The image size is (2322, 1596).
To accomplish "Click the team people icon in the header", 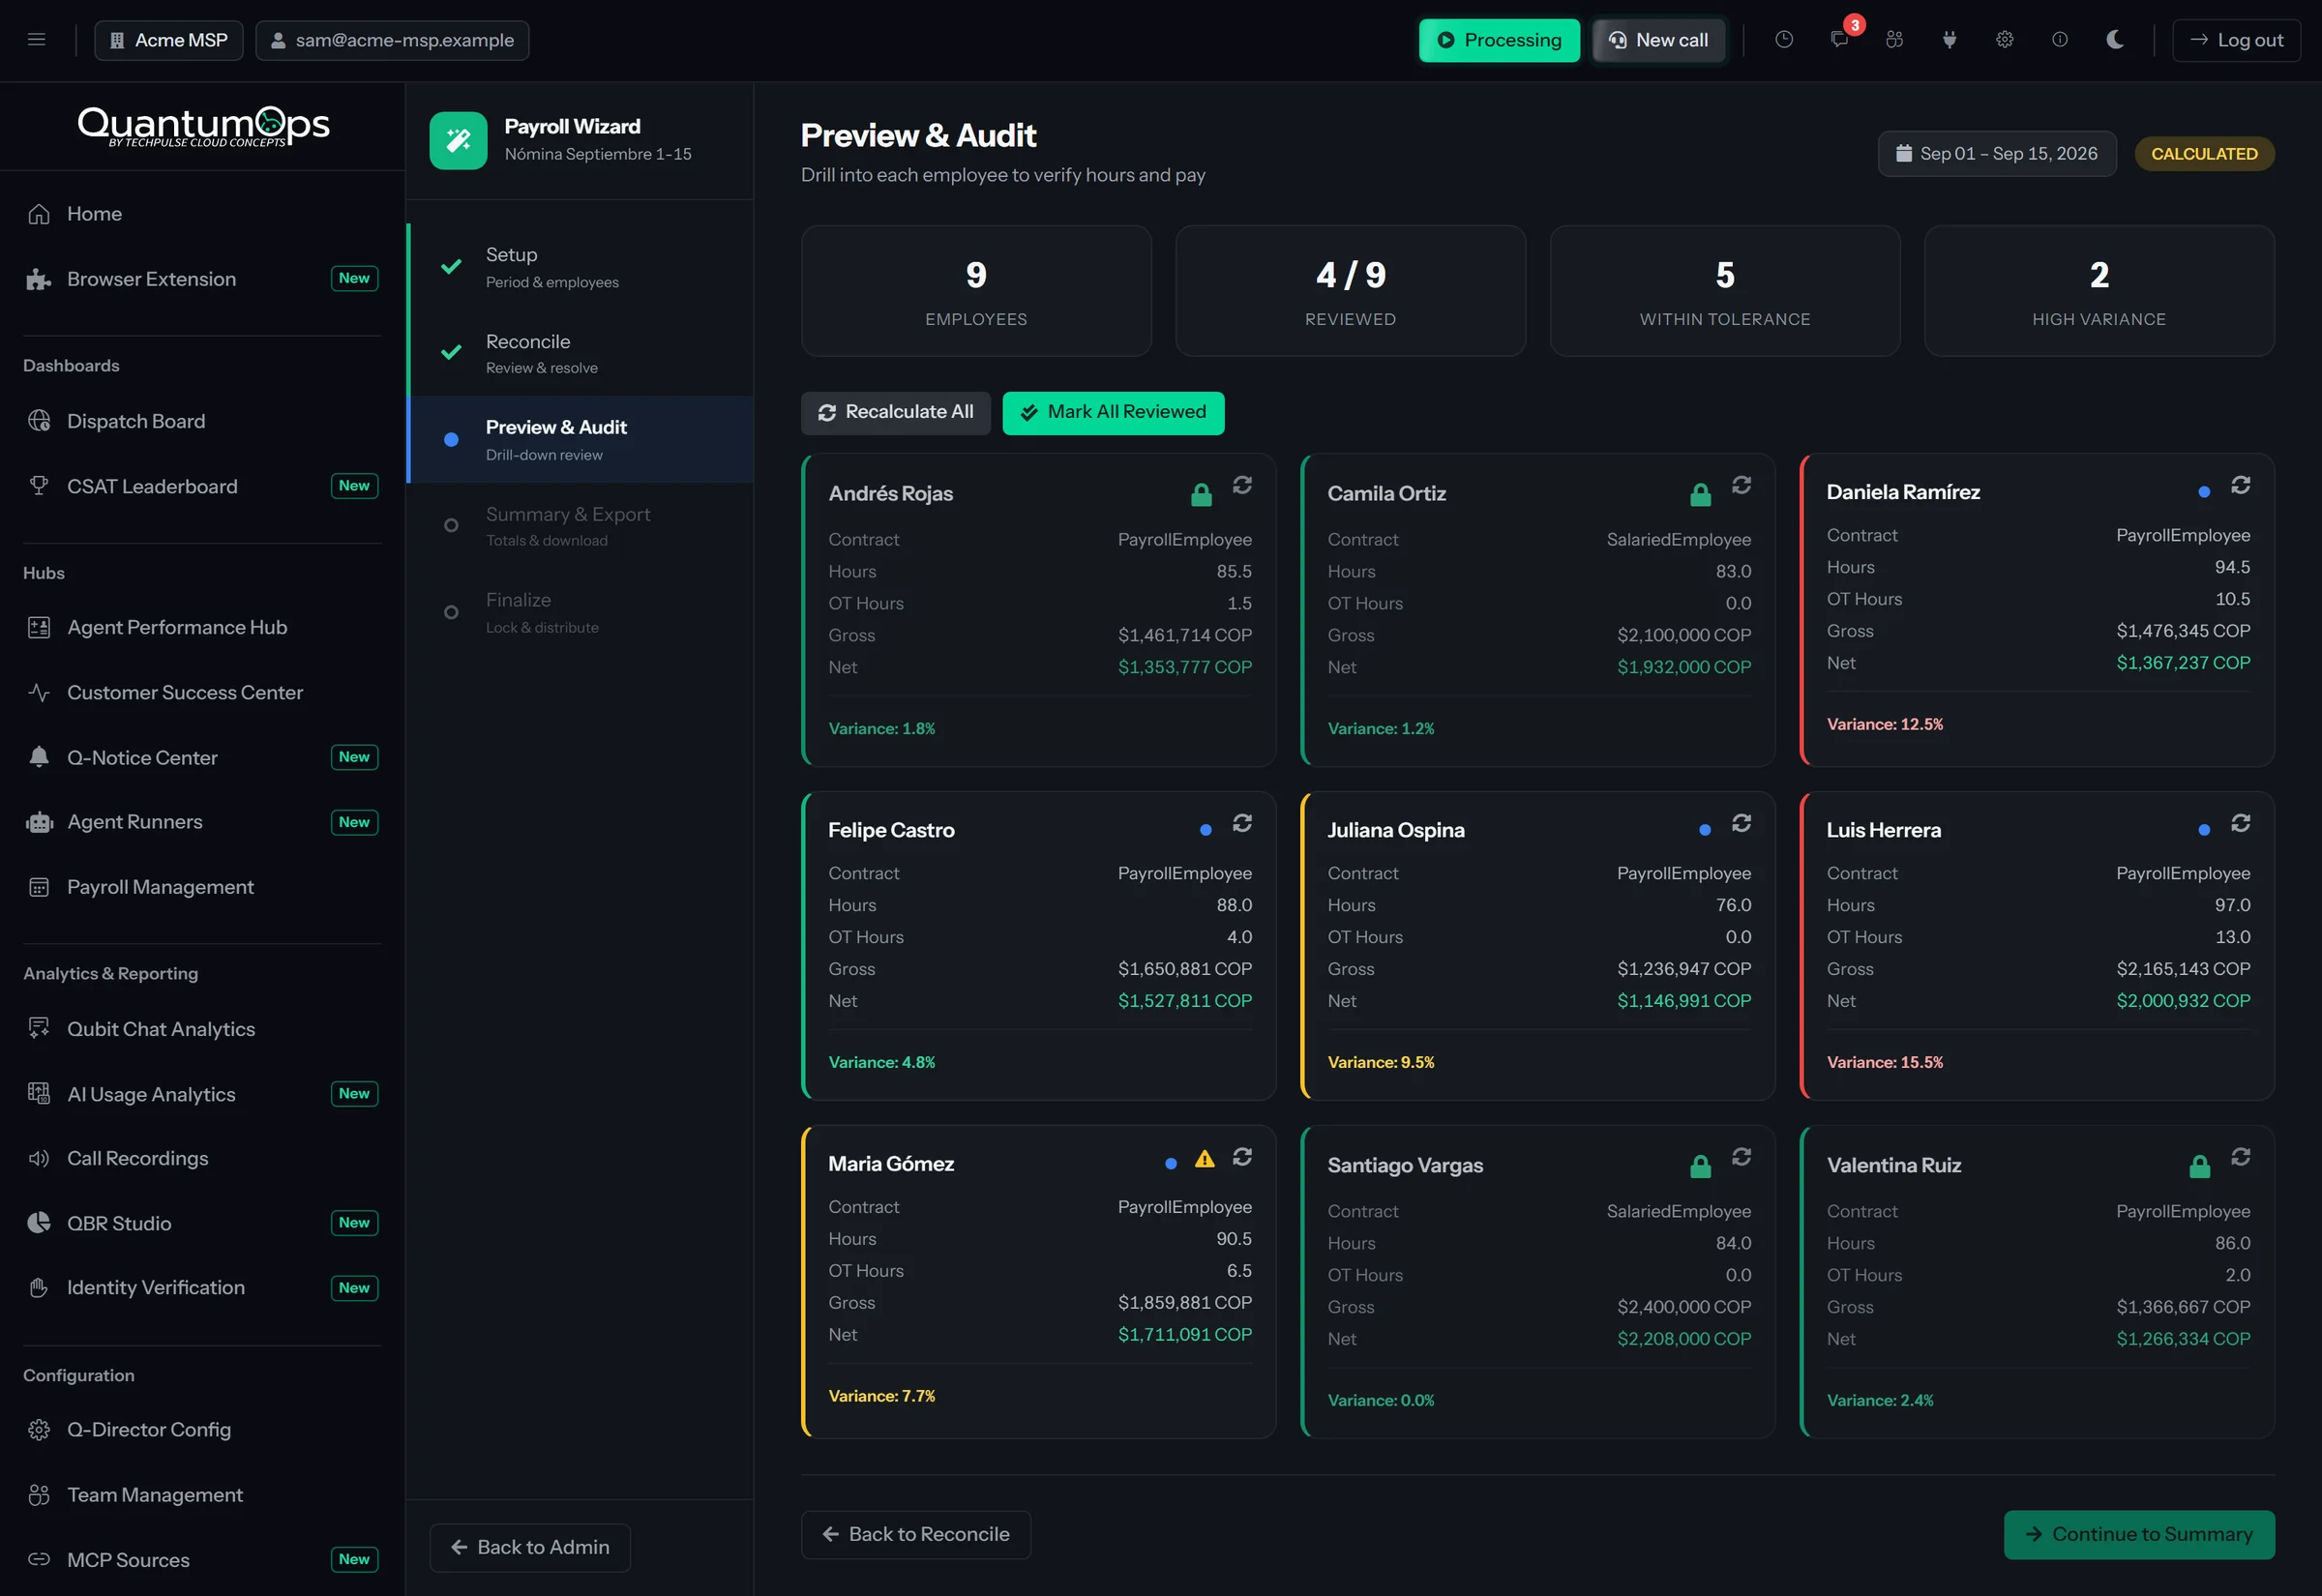I will [x=1894, y=40].
